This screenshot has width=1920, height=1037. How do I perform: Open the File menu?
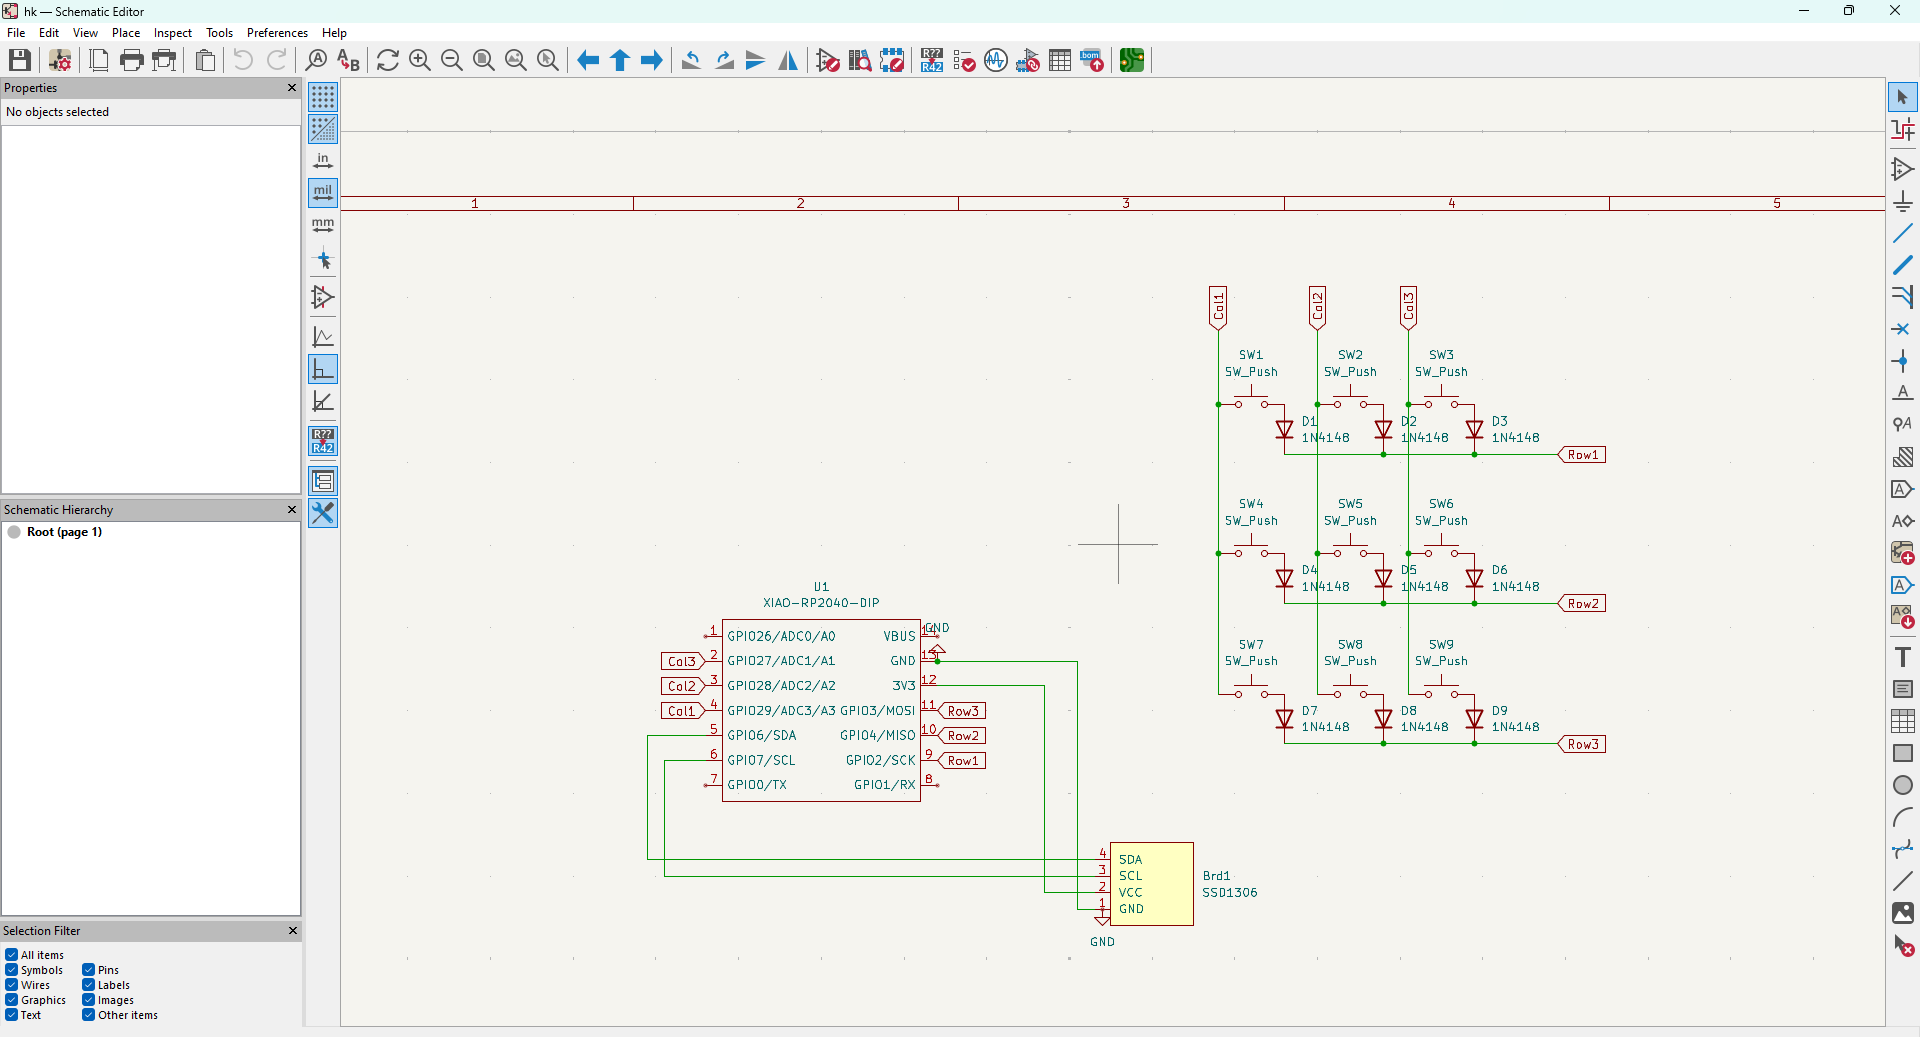point(16,33)
